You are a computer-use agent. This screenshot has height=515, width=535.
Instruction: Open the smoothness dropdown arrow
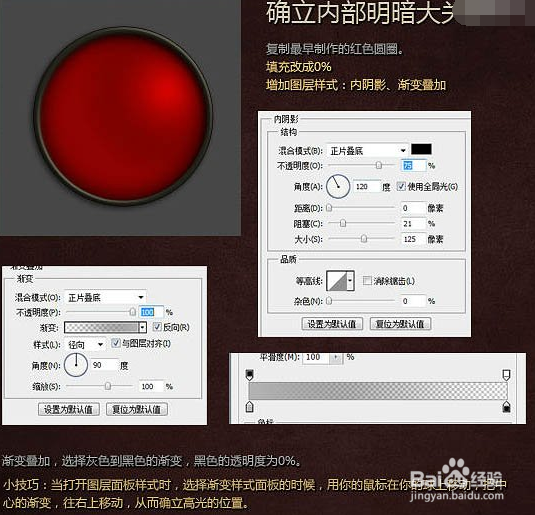tap(336, 358)
